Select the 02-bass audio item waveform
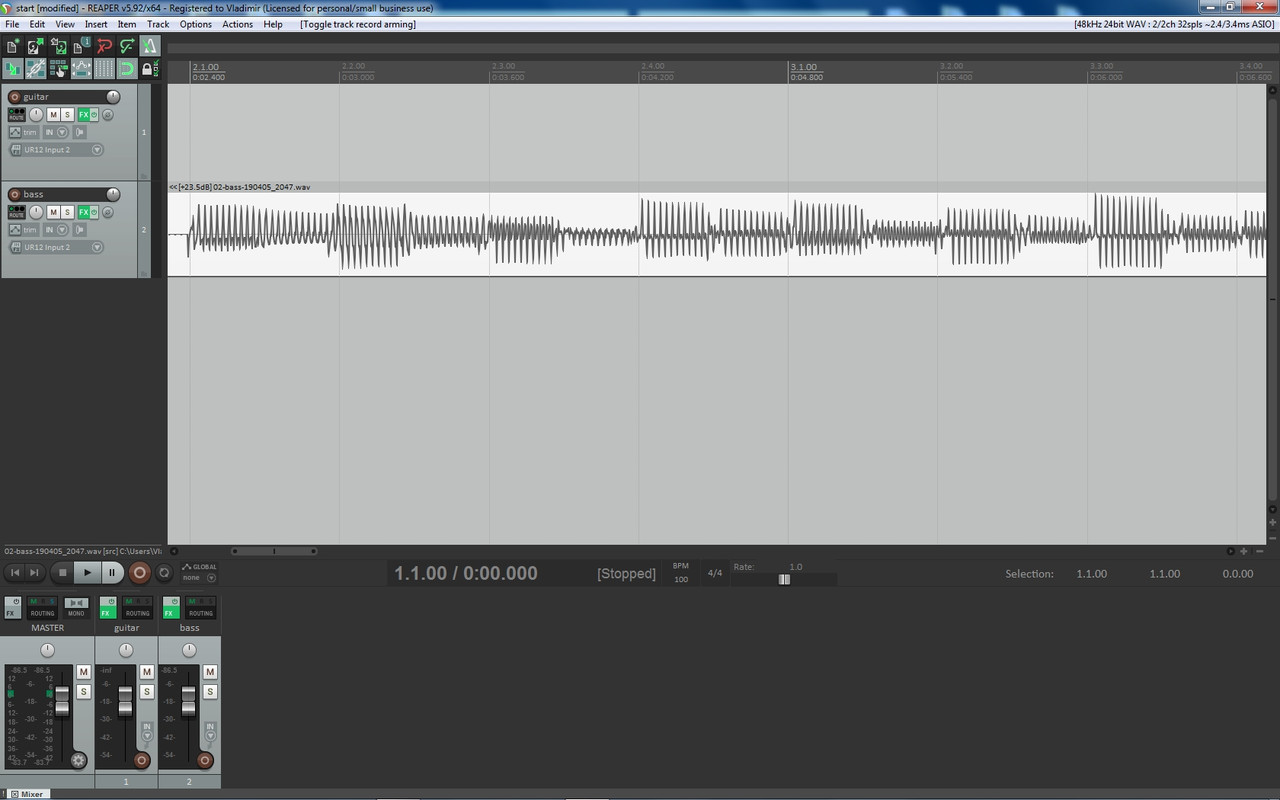Image resolution: width=1280 pixels, height=800 pixels. click(x=716, y=234)
